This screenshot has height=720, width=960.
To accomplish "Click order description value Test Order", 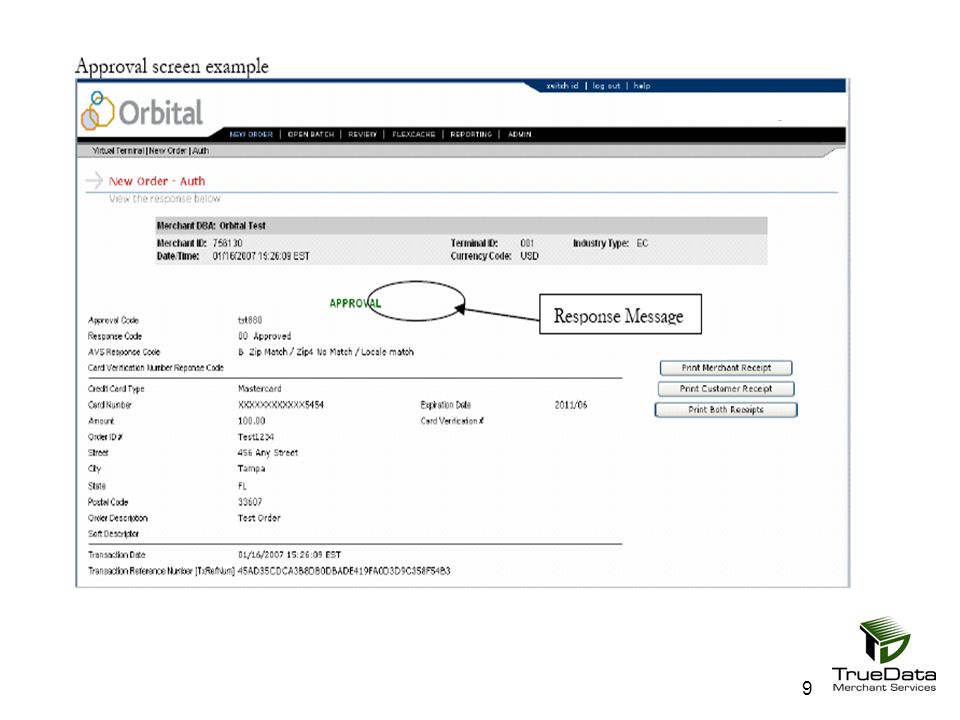I will point(259,518).
